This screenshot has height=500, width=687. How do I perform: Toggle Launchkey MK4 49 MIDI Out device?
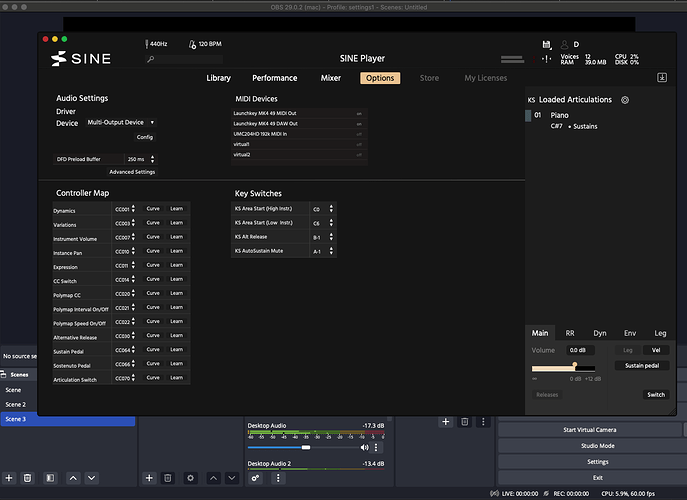[359, 113]
